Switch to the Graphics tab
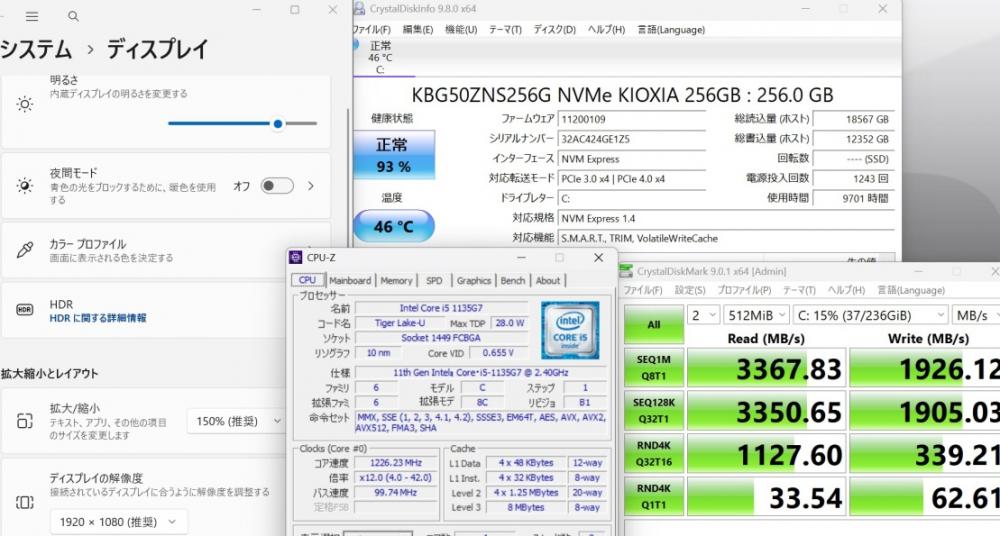This screenshot has height=536, width=1000. coord(474,280)
